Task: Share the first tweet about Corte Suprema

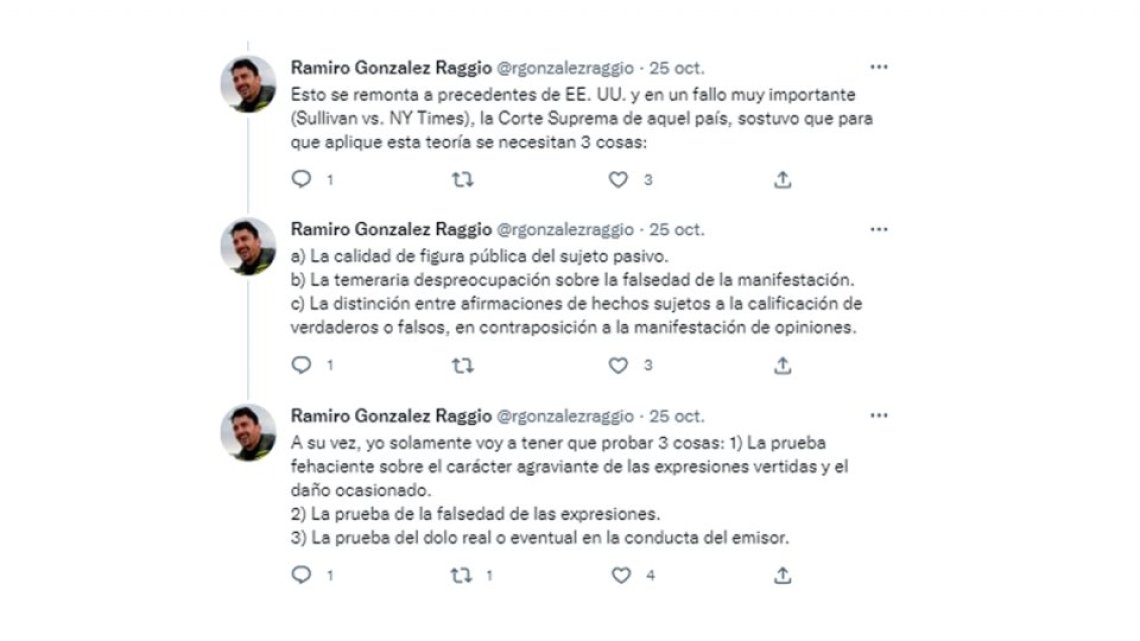Action: (x=783, y=180)
